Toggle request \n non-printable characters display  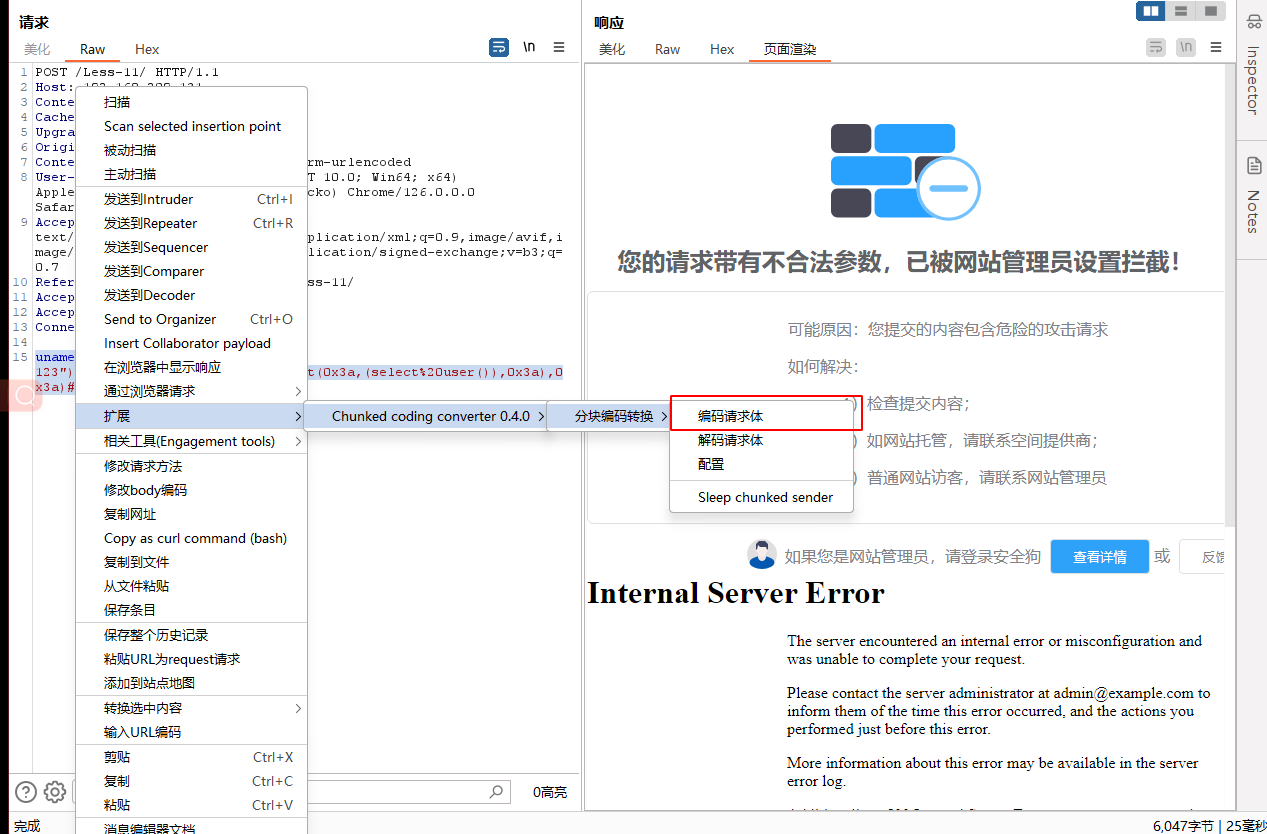pos(529,47)
